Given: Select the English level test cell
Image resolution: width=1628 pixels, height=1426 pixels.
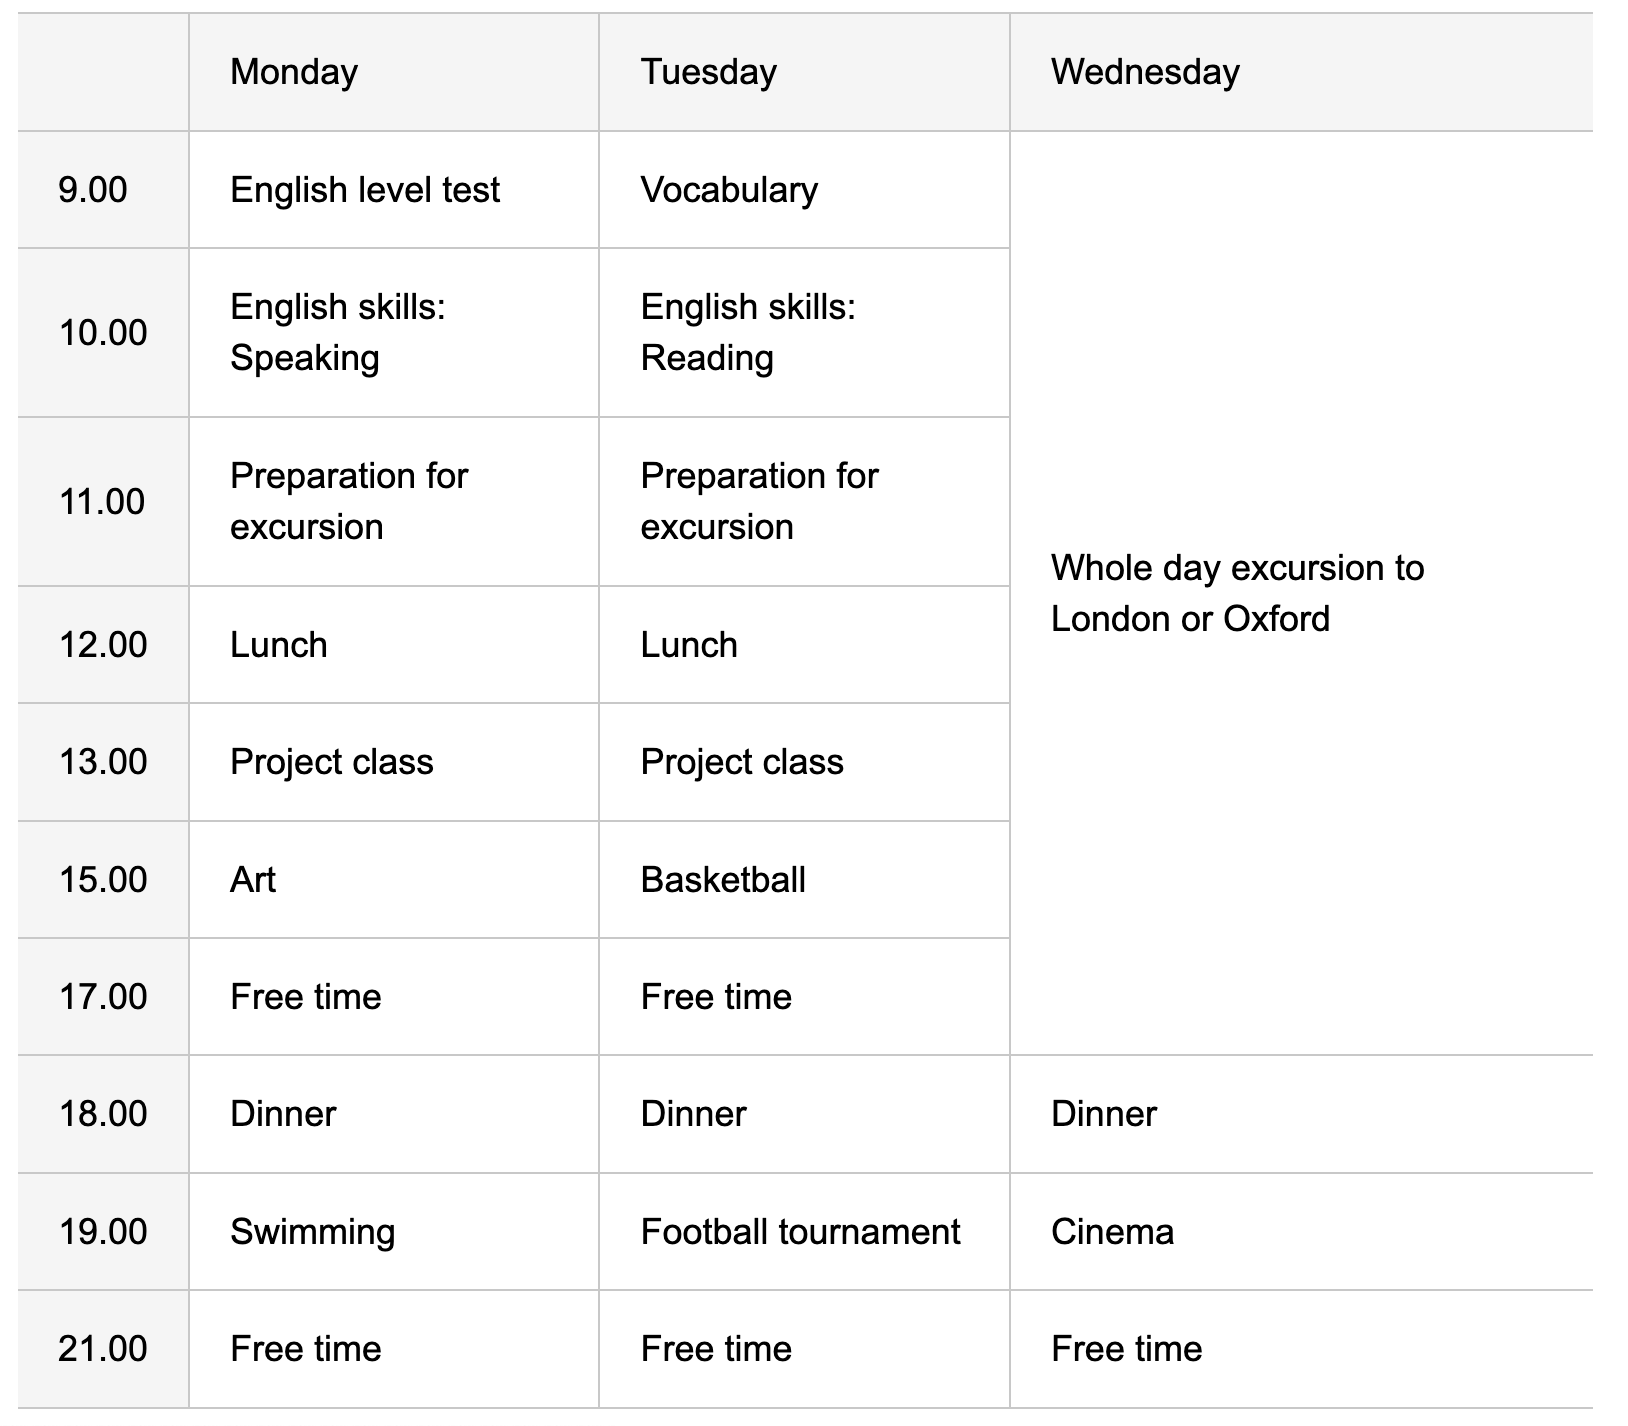Looking at the screenshot, I should coord(365,190).
